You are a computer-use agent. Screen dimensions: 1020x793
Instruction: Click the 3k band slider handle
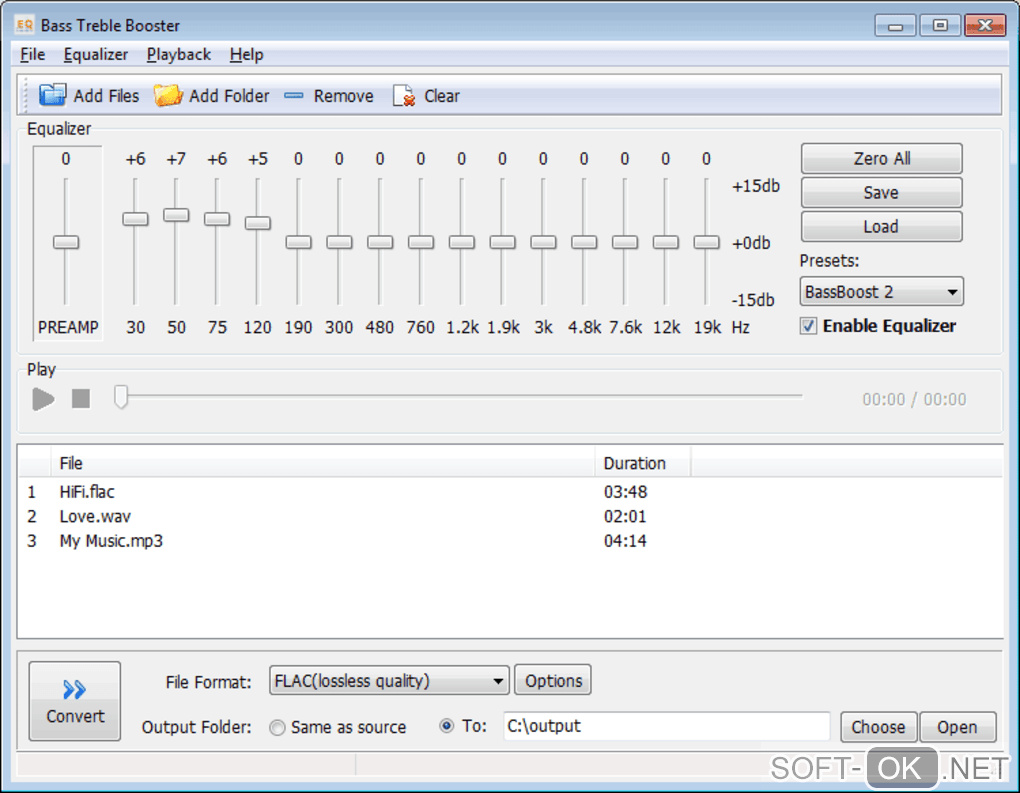[x=543, y=242]
